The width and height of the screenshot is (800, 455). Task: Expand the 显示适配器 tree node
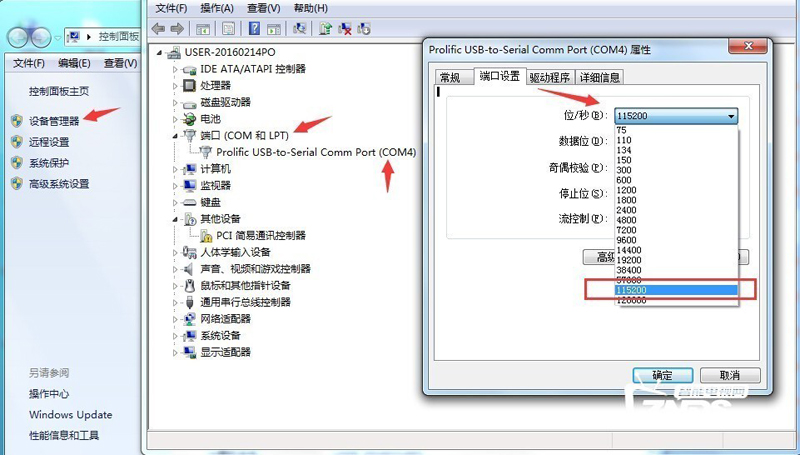[175, 352]
